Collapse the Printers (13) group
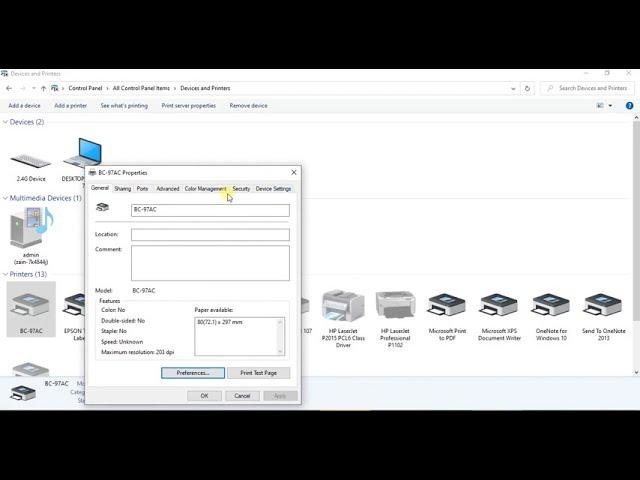The width and height of the screenshot is (640, 480). tap(5, 274)
